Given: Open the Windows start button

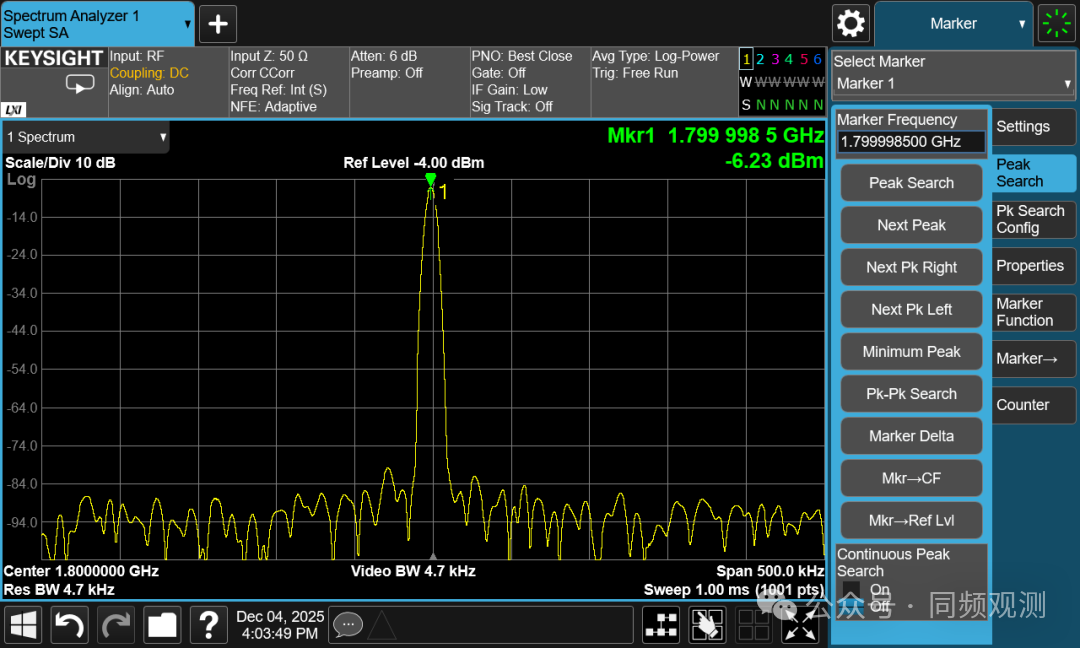Looking at the screenshot, I should pyautogui.click(x=23, y=626).
